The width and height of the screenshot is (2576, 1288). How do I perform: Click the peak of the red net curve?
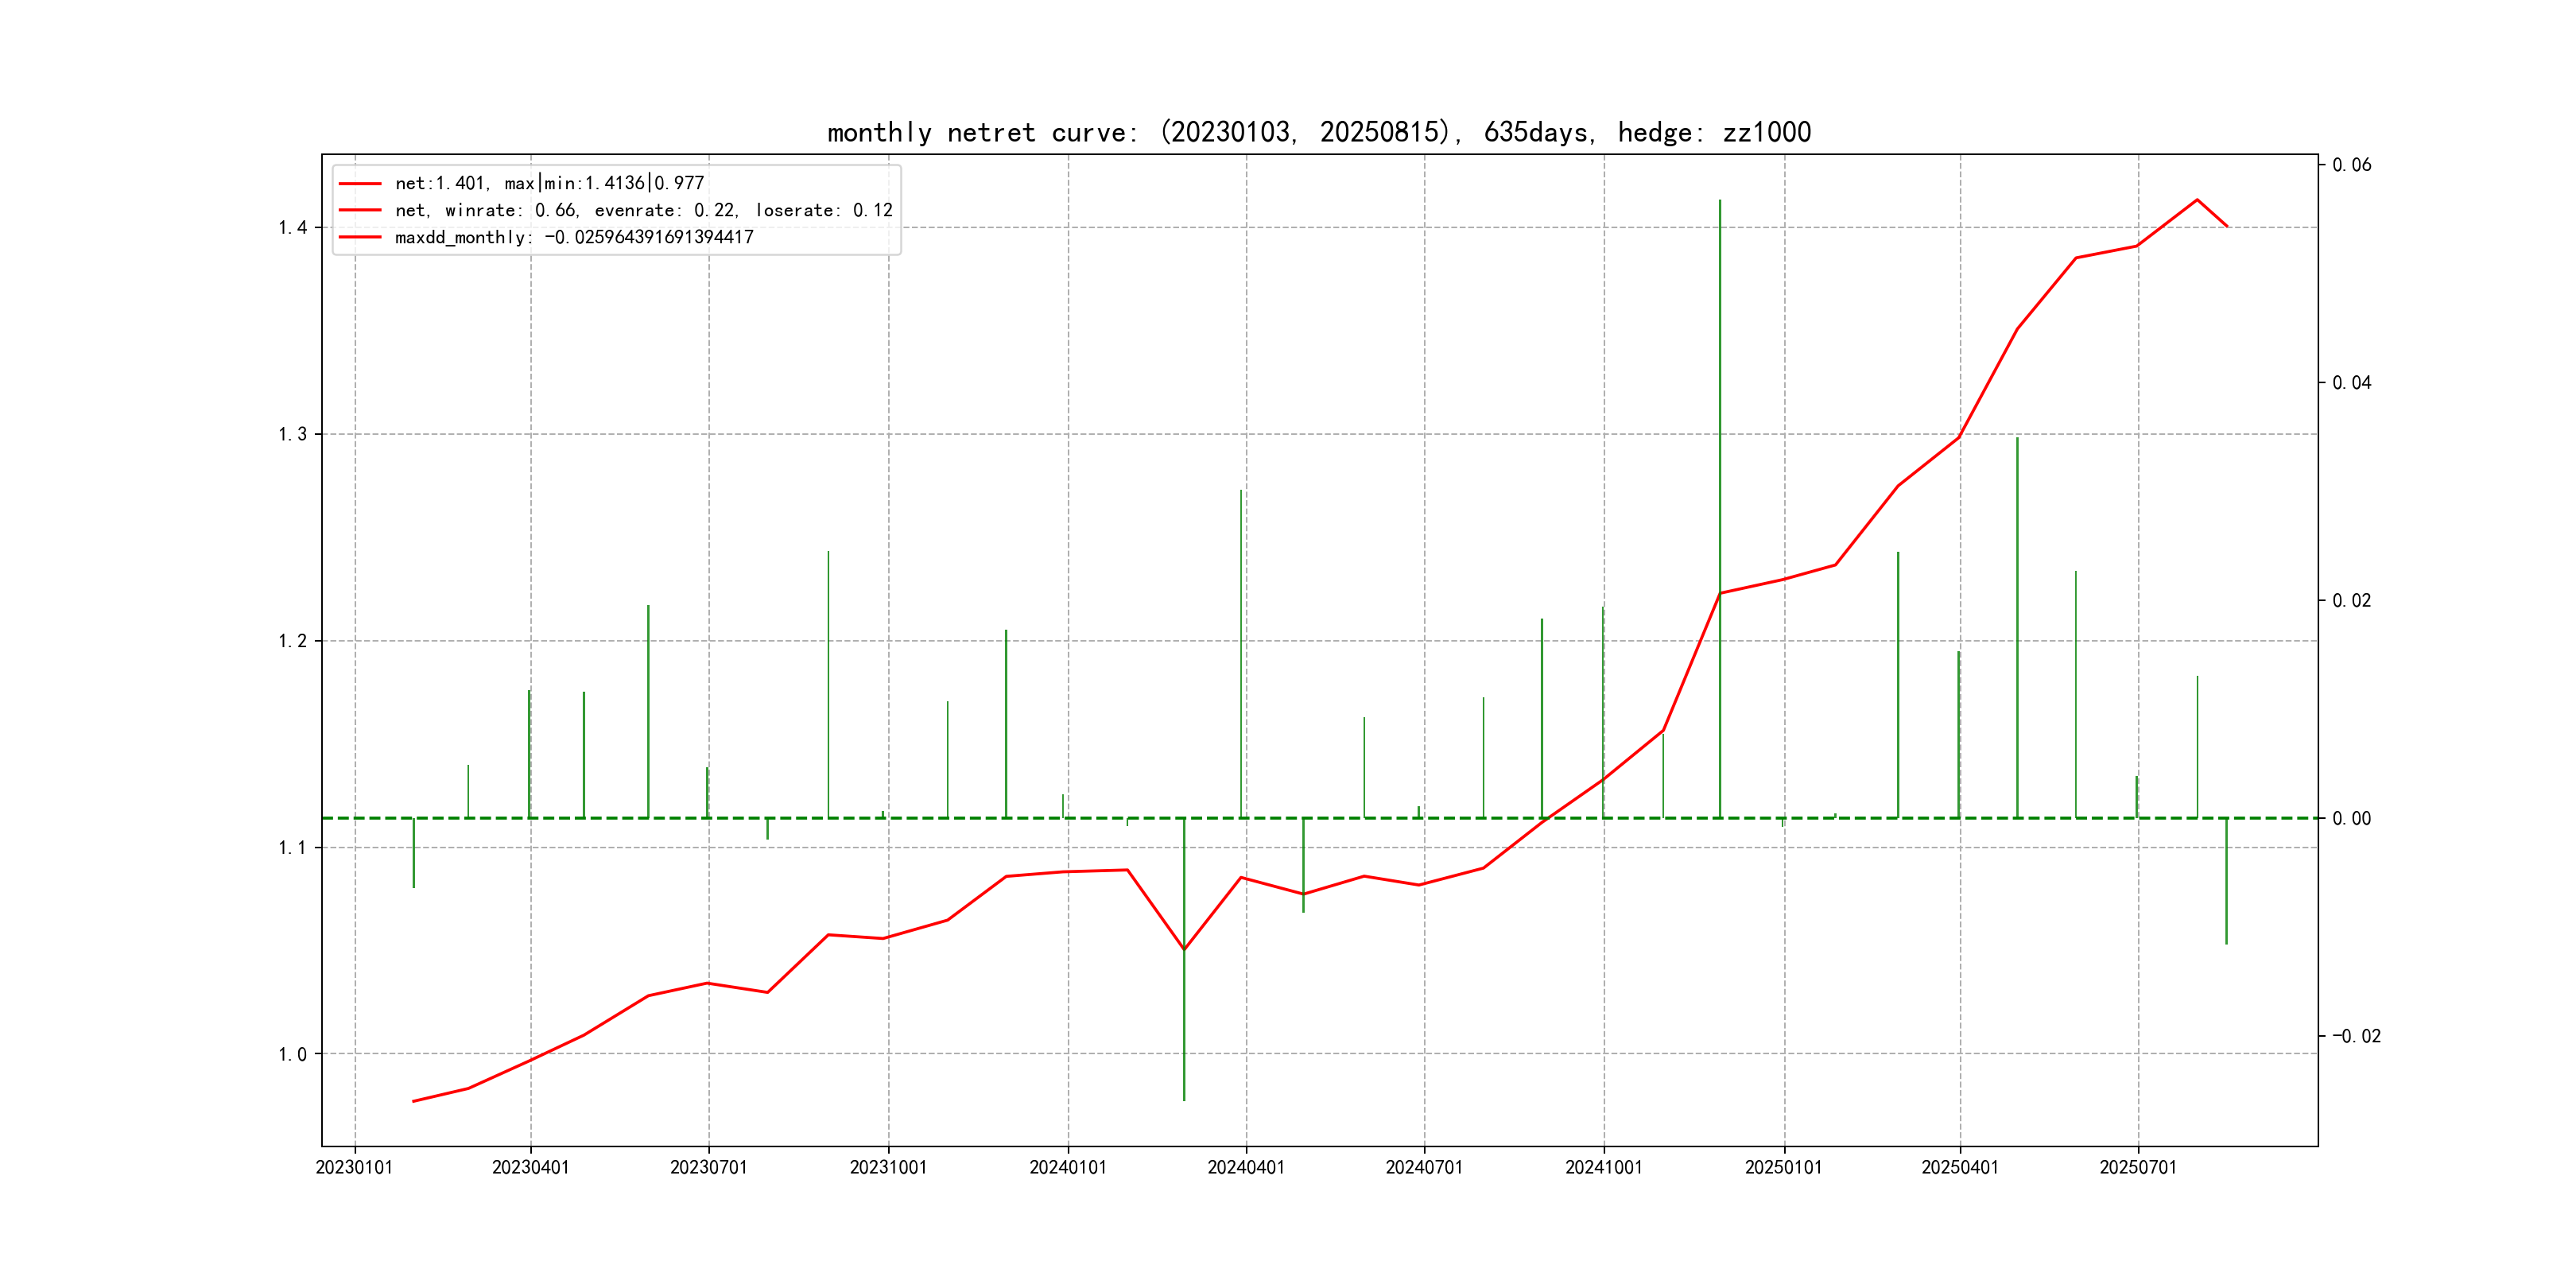pyautogui.click(x=2197, y=200)
